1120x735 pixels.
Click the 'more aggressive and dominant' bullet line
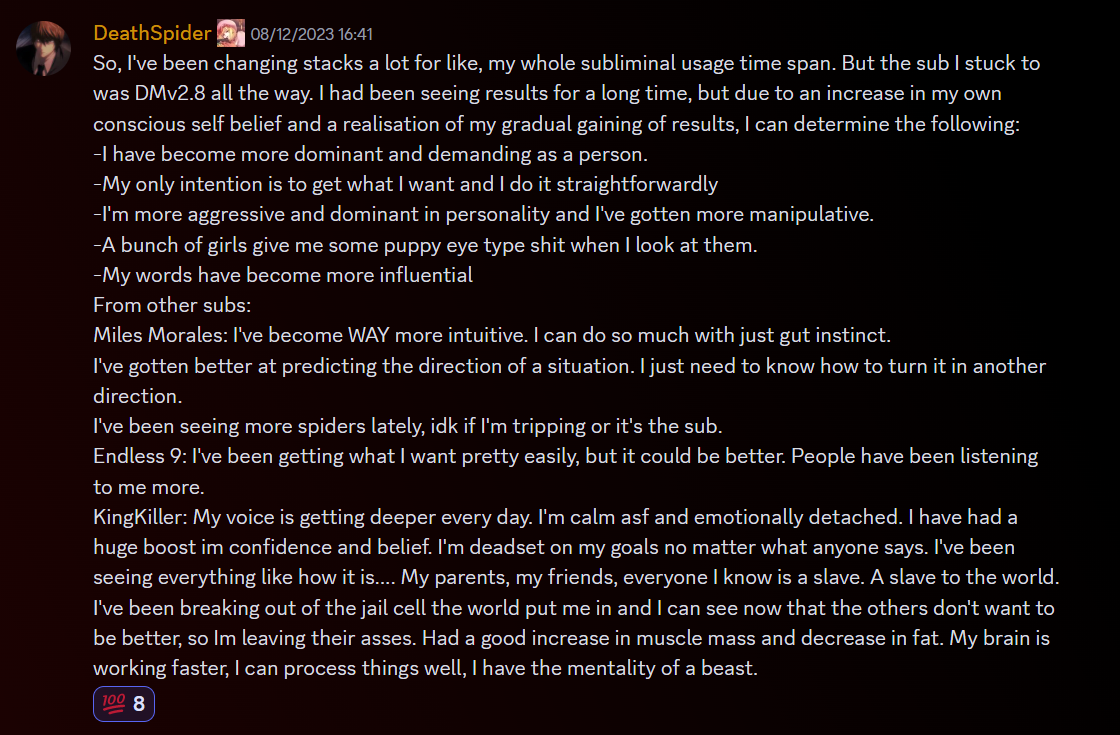click(483, 214)
